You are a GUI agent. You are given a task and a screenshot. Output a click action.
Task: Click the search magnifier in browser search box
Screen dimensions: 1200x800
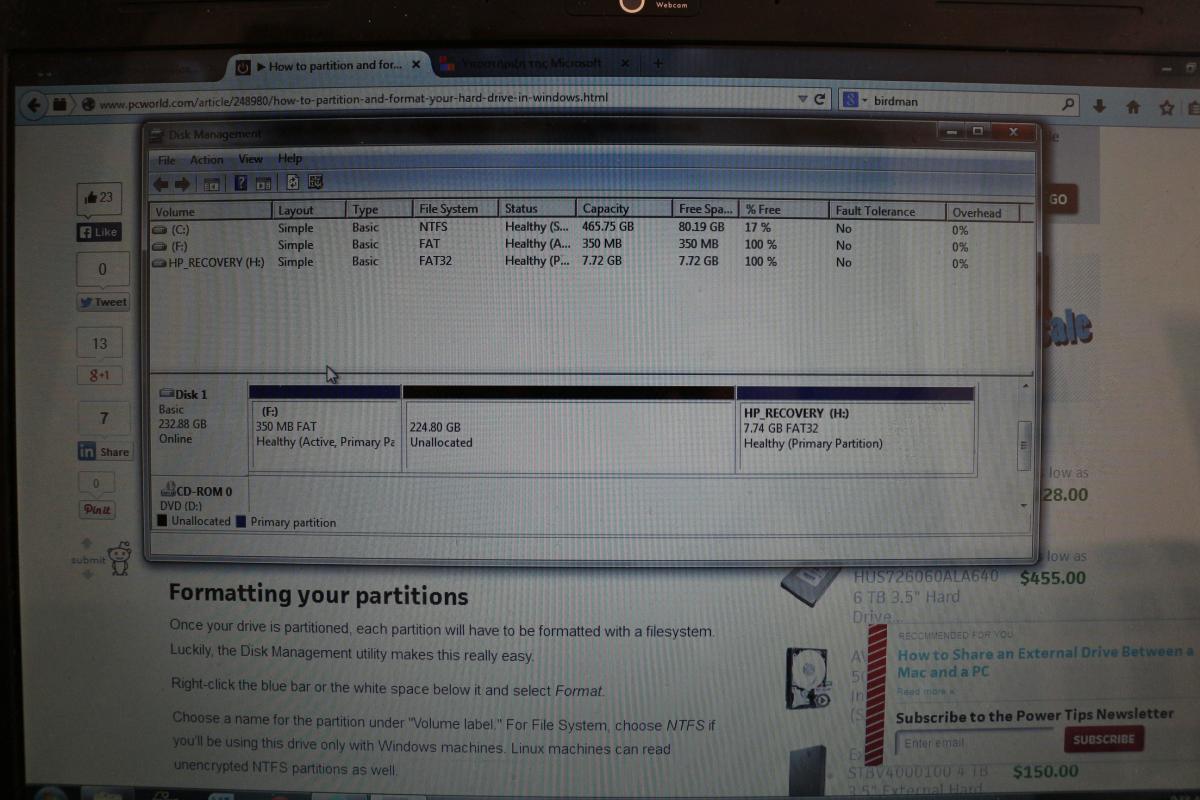coord(1068,102)
